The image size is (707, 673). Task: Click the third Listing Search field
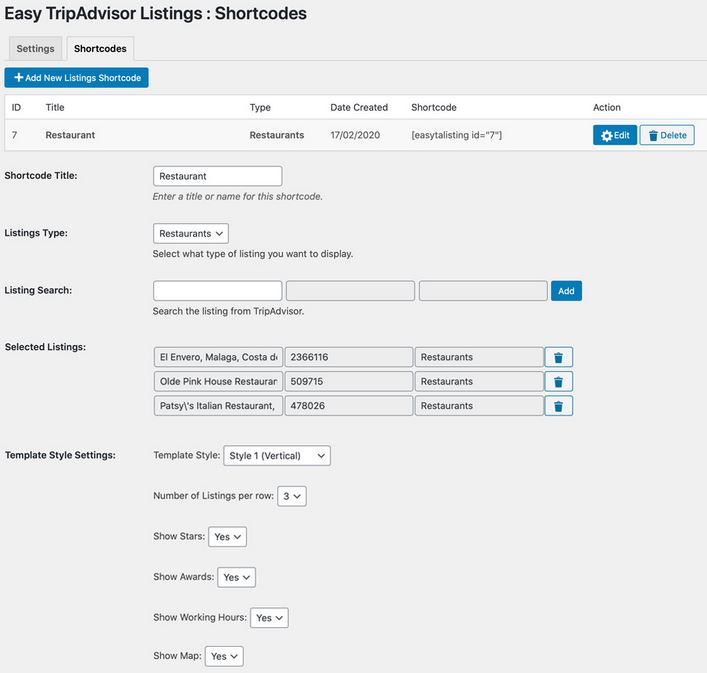483,291
